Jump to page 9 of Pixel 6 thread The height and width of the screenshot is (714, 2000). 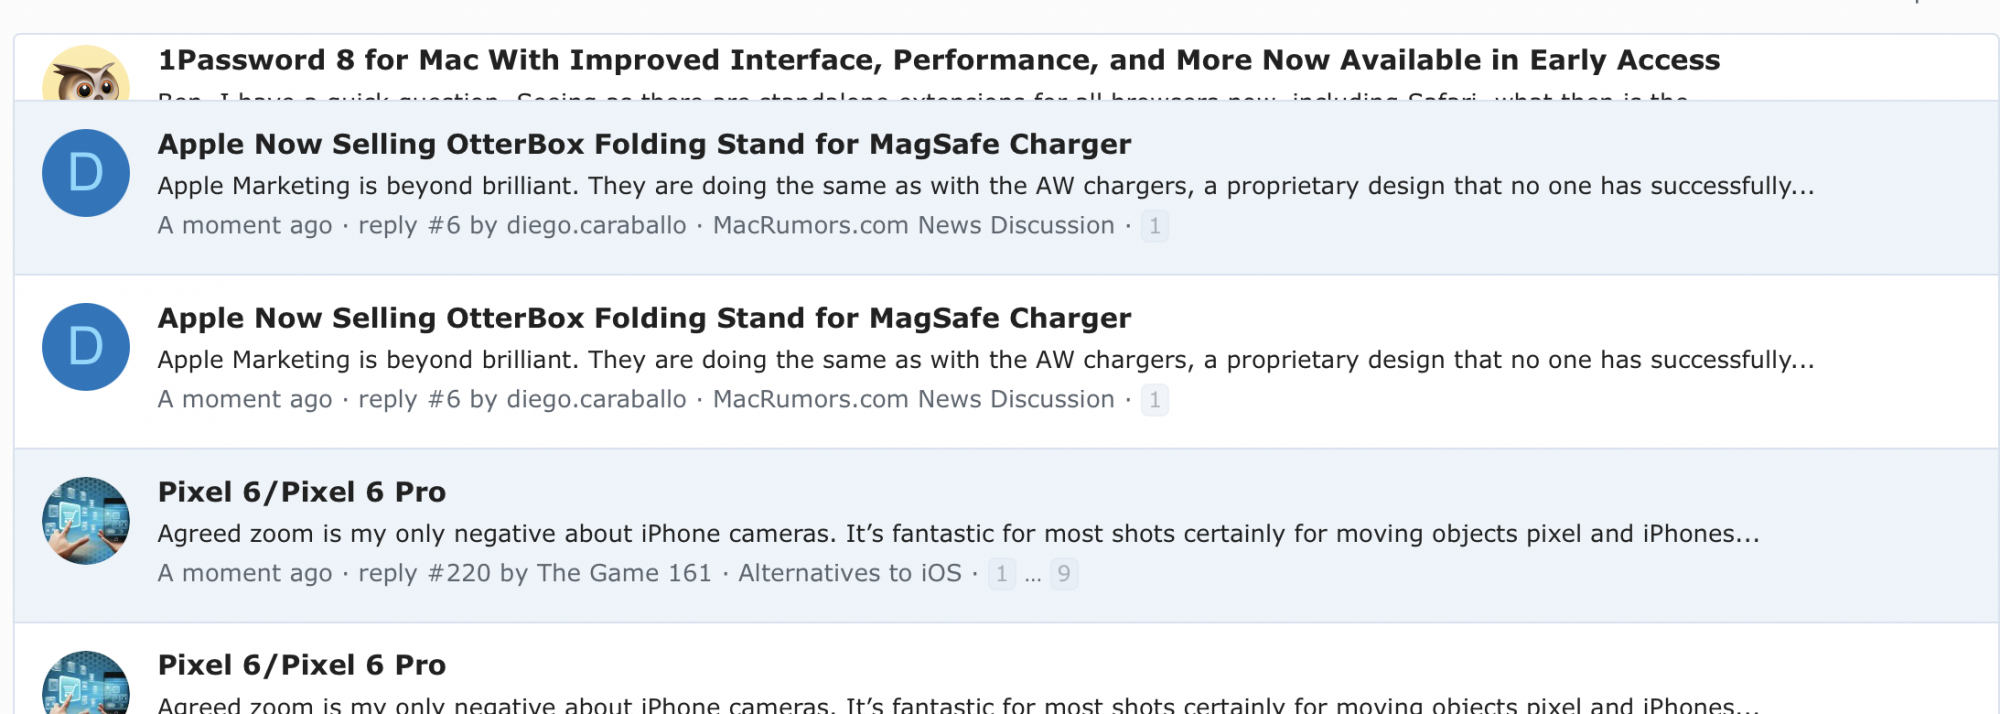(1064, 574)
